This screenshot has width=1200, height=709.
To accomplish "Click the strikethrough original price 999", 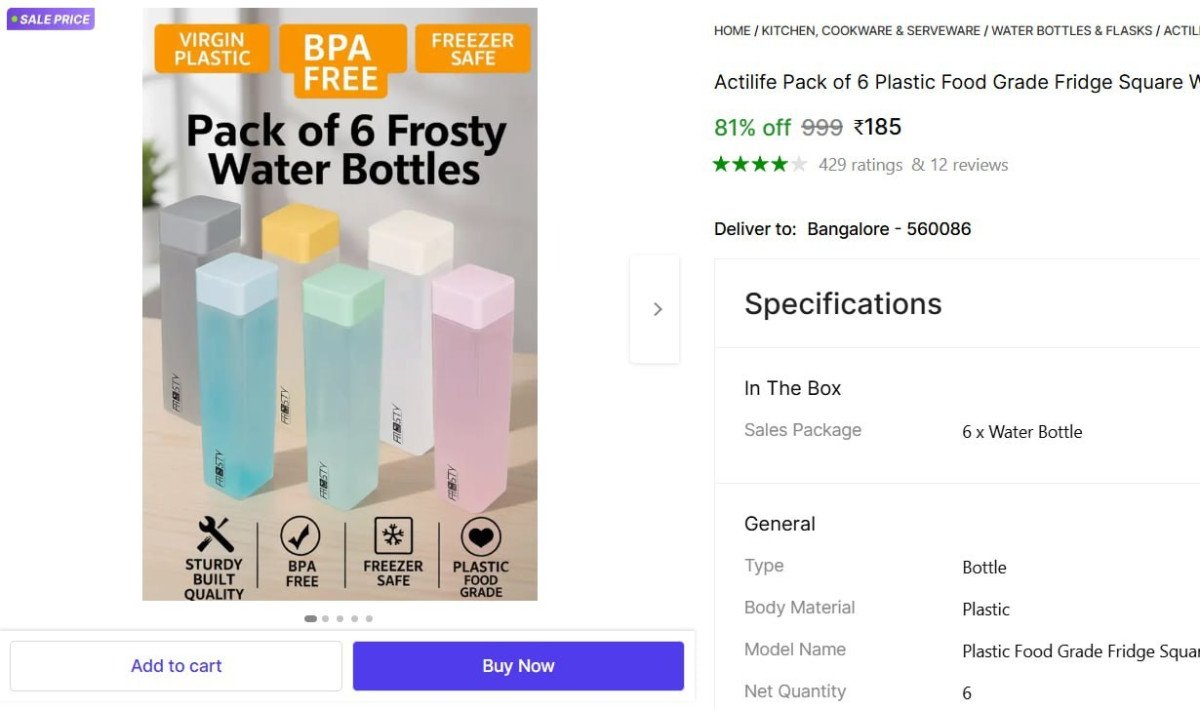I will coord(819,127).
